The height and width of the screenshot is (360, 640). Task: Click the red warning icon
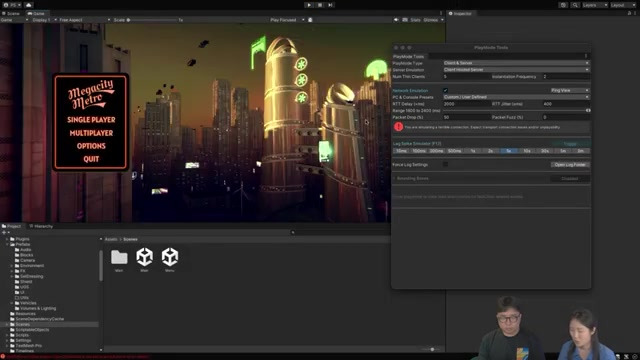(x=398, y=127)
